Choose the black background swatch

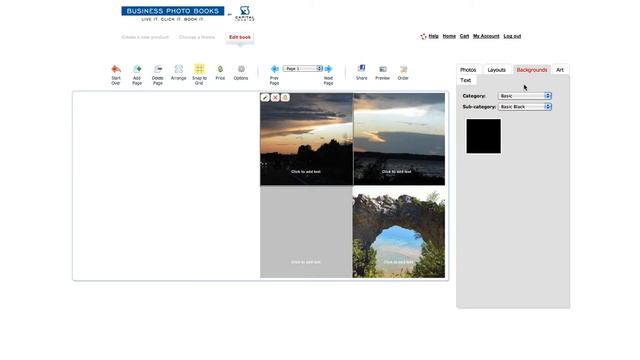tap(484, 136)
